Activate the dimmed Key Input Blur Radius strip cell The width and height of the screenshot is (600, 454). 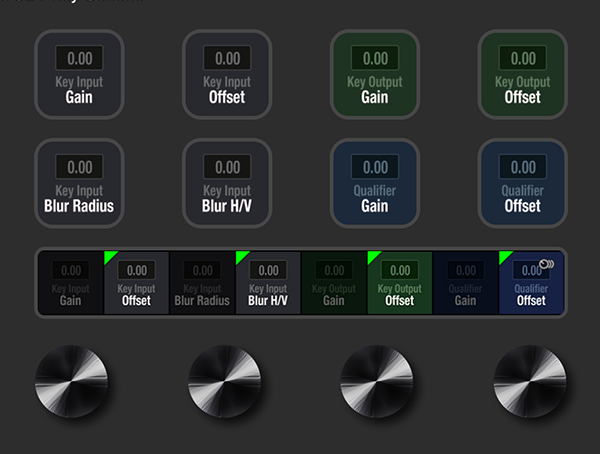[202, 283]
